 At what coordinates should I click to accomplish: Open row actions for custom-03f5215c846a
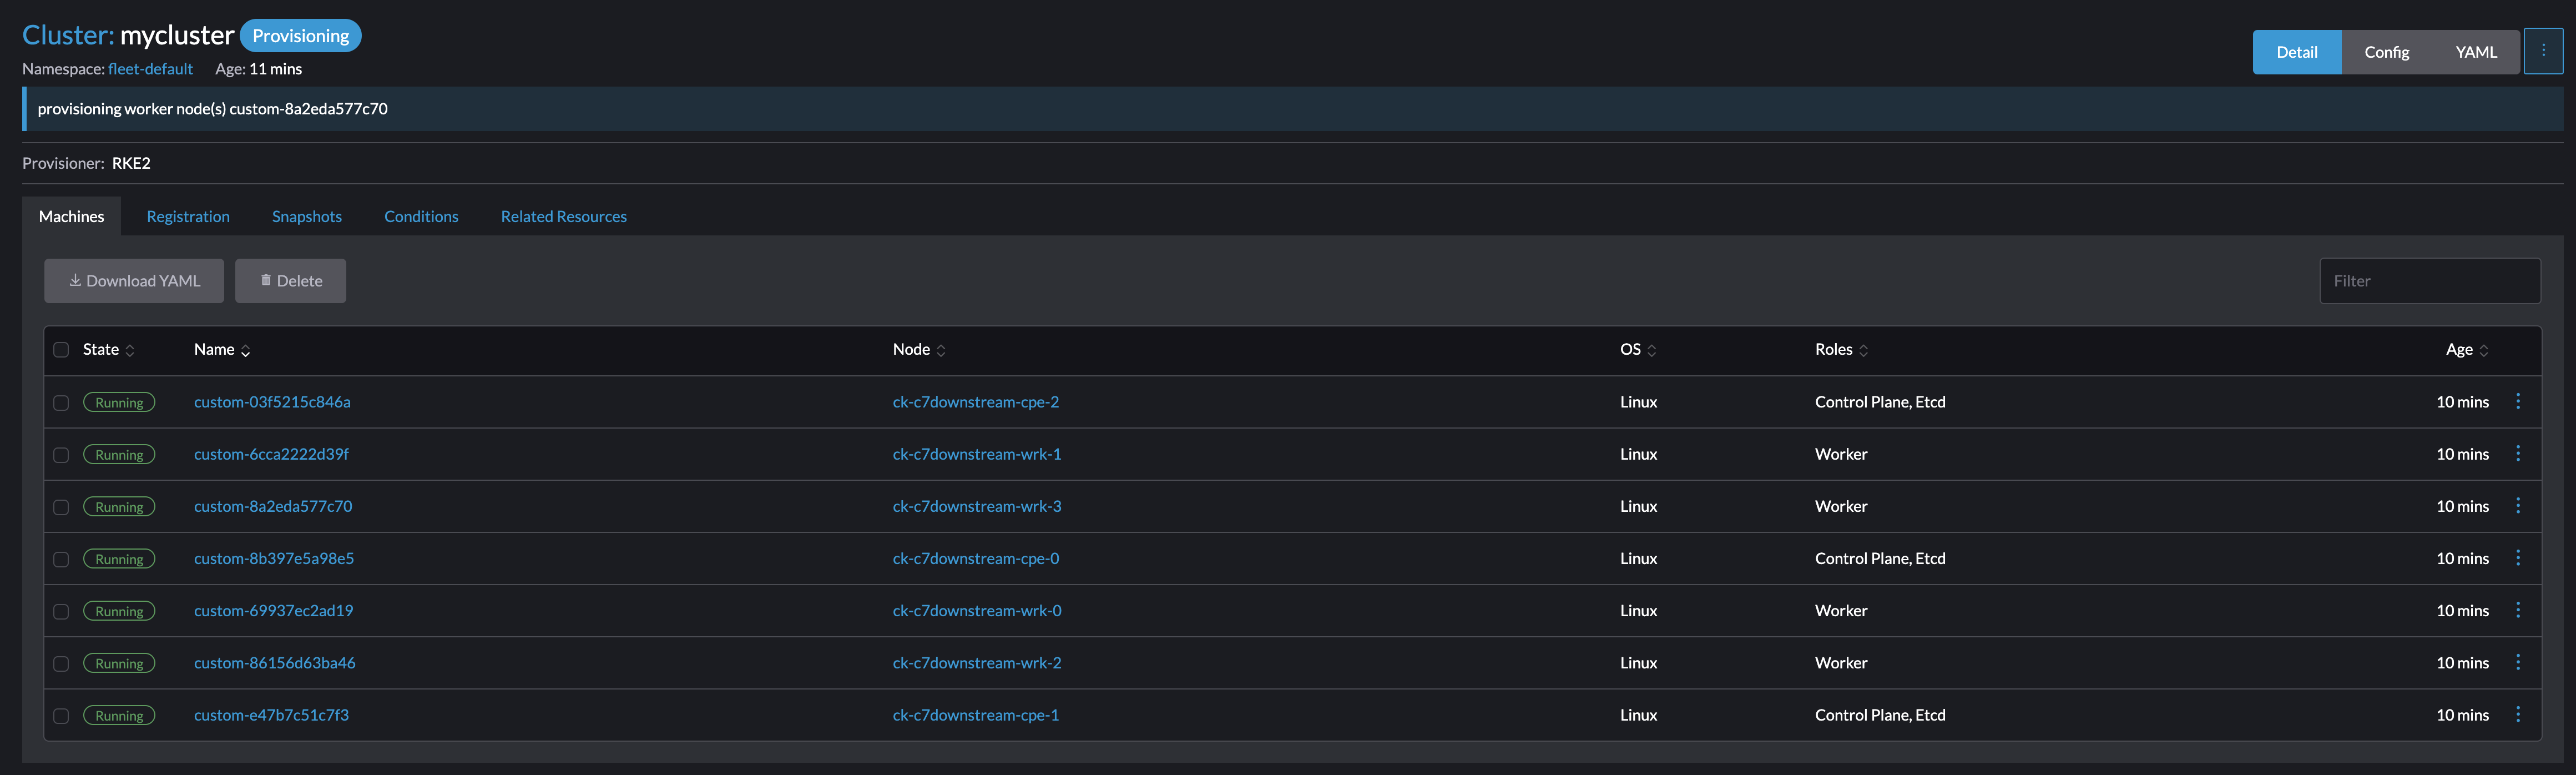tap(2517, 402)
